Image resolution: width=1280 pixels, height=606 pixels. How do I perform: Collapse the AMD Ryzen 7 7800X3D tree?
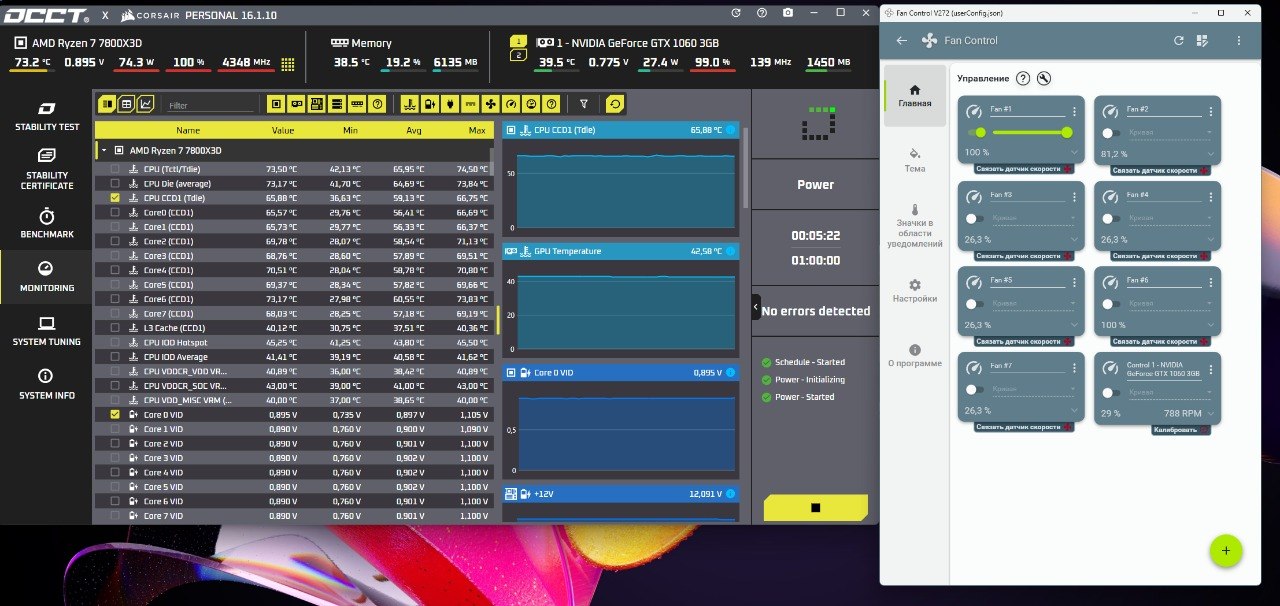[103, 150]
